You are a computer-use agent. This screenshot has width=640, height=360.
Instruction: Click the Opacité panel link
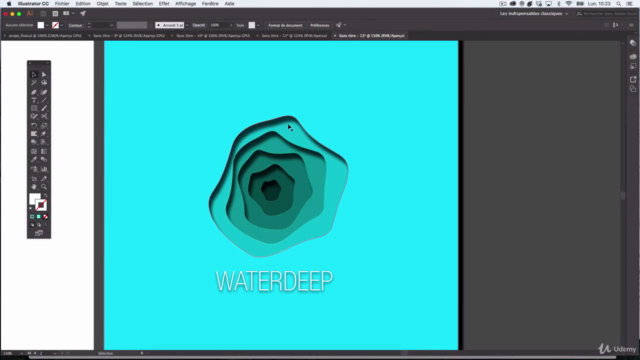[199, 25]
